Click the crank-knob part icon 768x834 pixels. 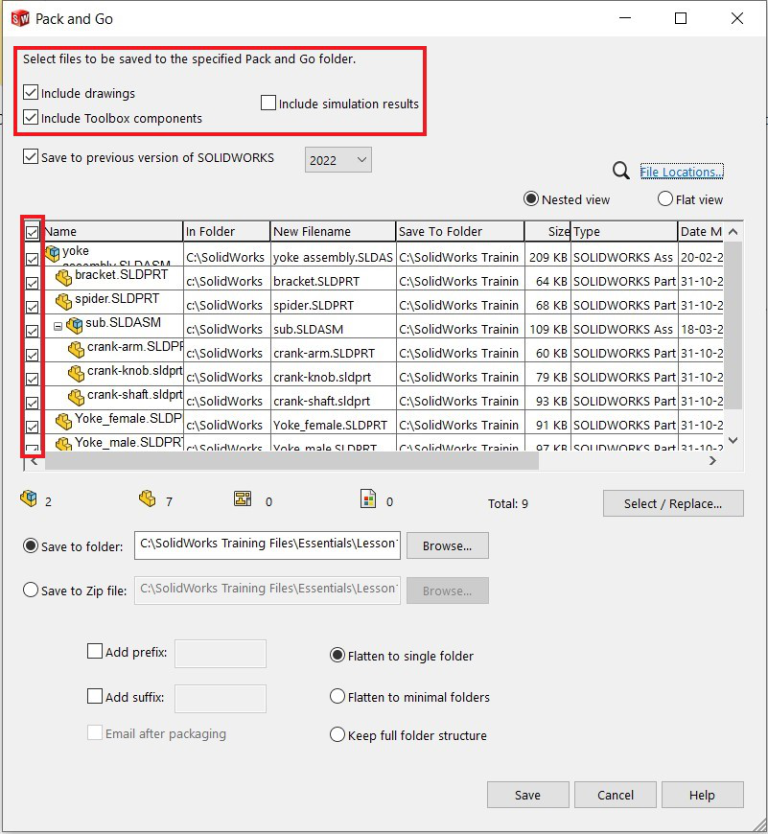pyautogui.click(x=76, y=373)
